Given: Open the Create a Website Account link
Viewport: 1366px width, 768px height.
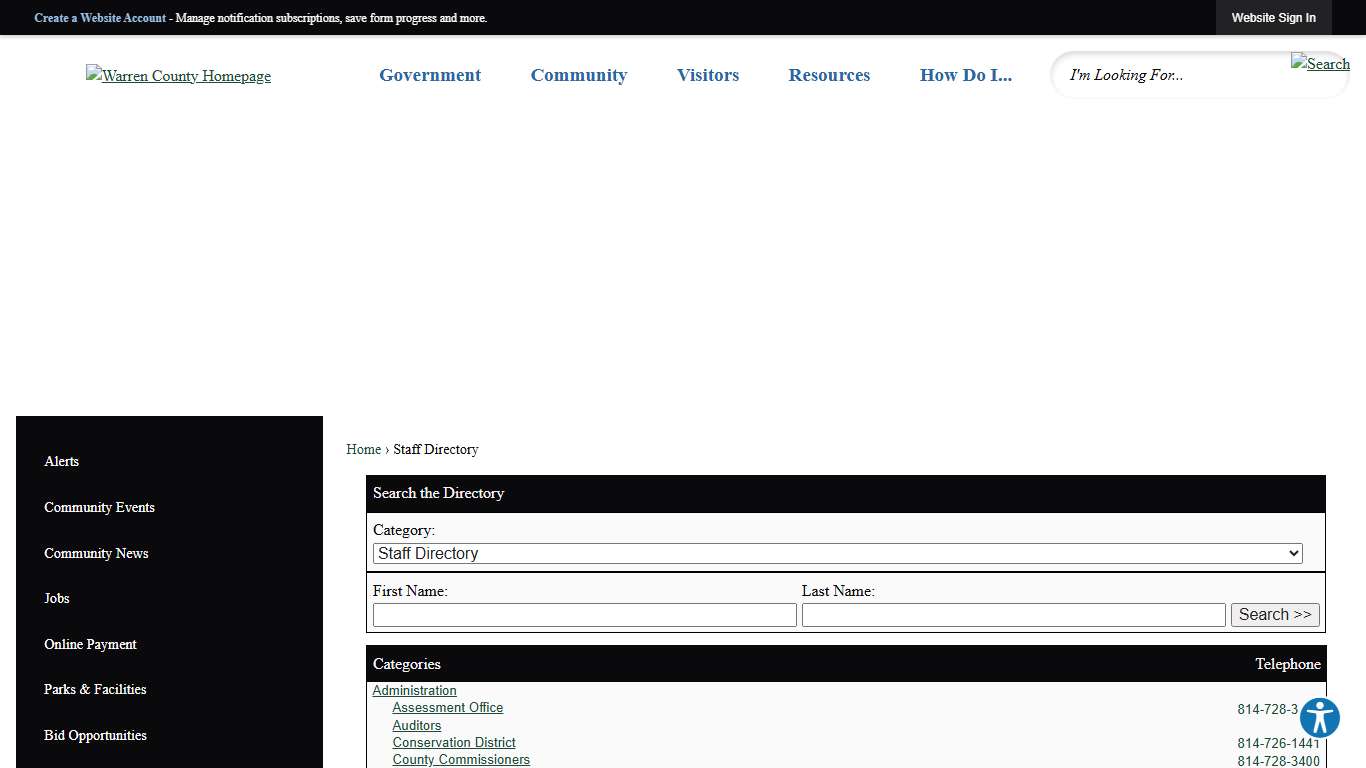Looking at the screenshot, I should pos(100,17).
